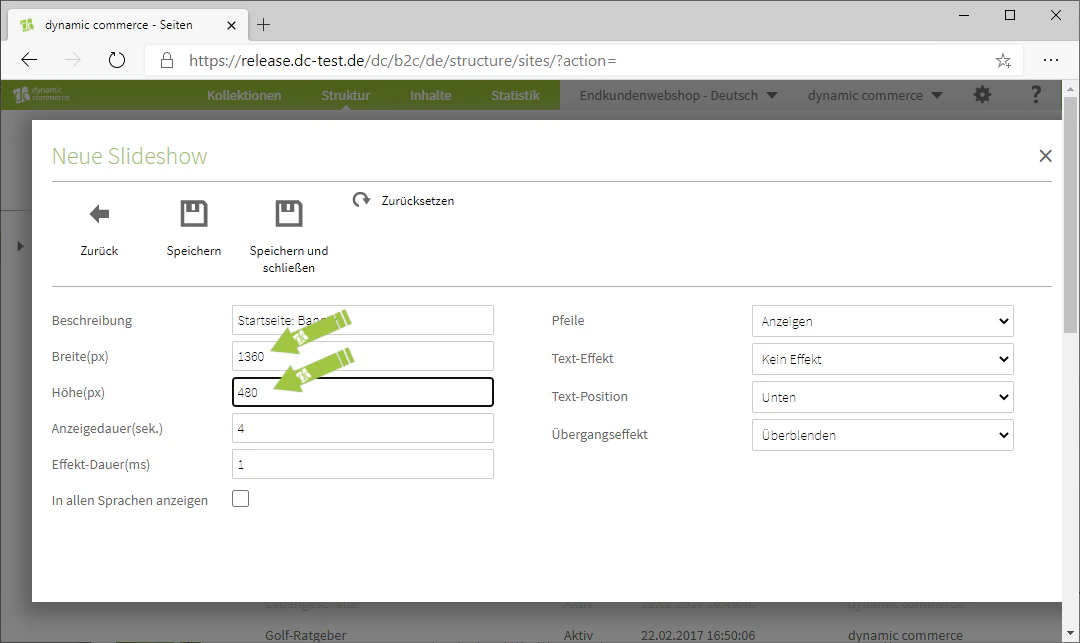Click the Anzeigedauer(sek.) input field
The height and width of the screenshot is (643, 1080).
[363, 428]
